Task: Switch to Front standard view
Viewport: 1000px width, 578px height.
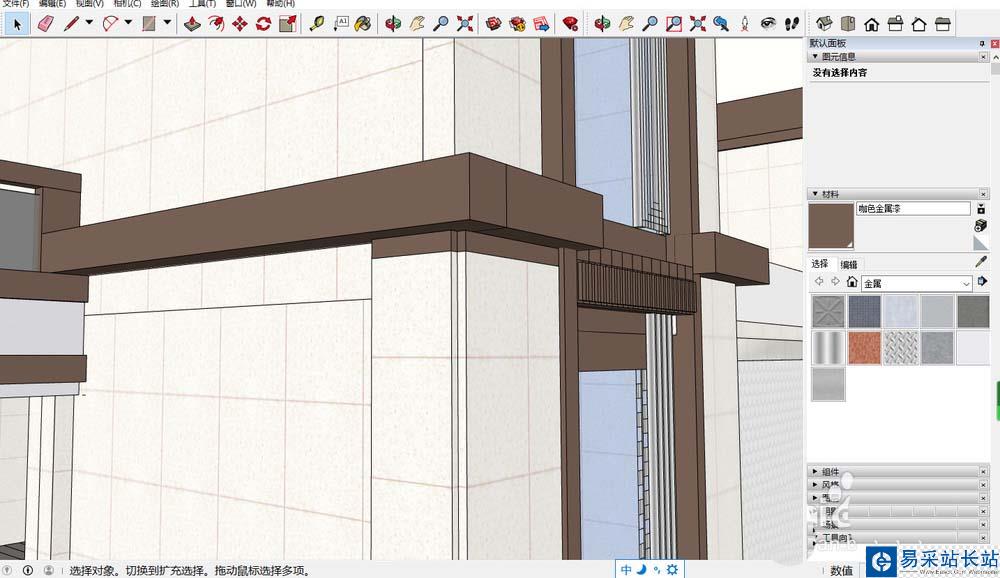Action: 871,24
